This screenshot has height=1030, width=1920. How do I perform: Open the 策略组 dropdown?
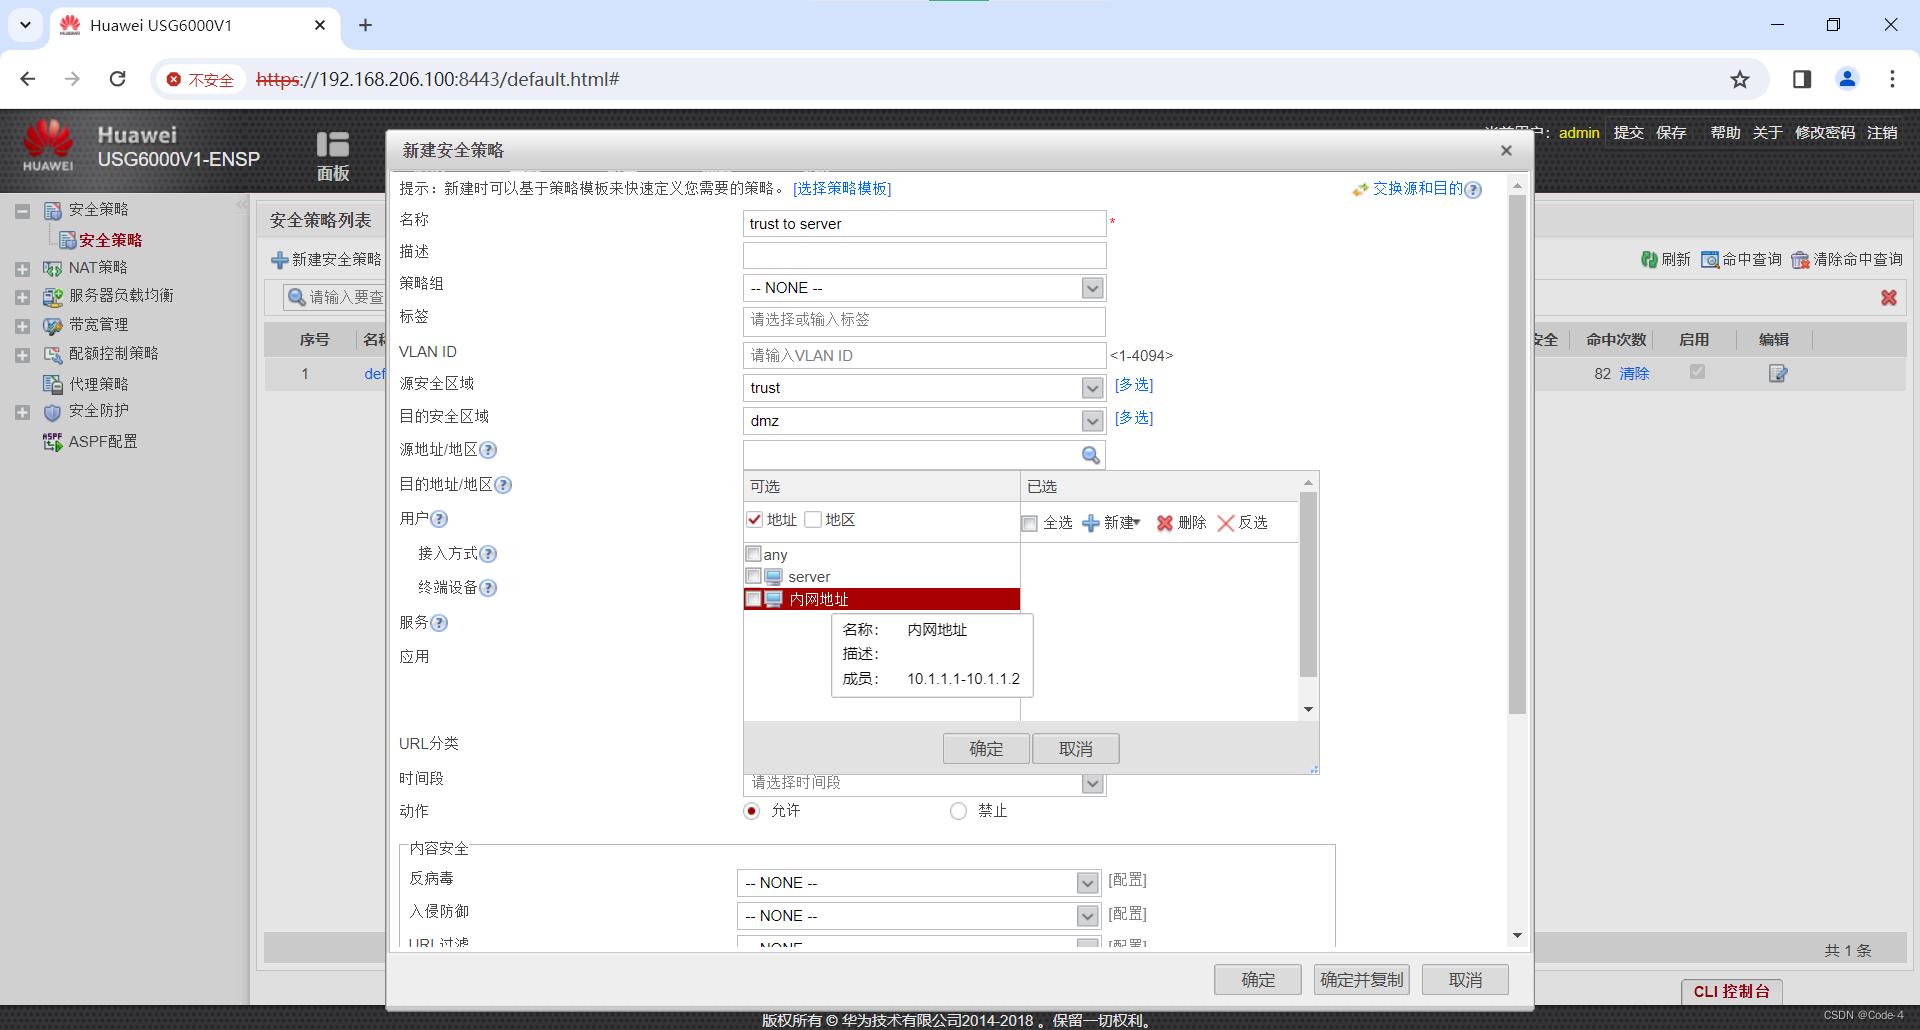click(1093, 288)
